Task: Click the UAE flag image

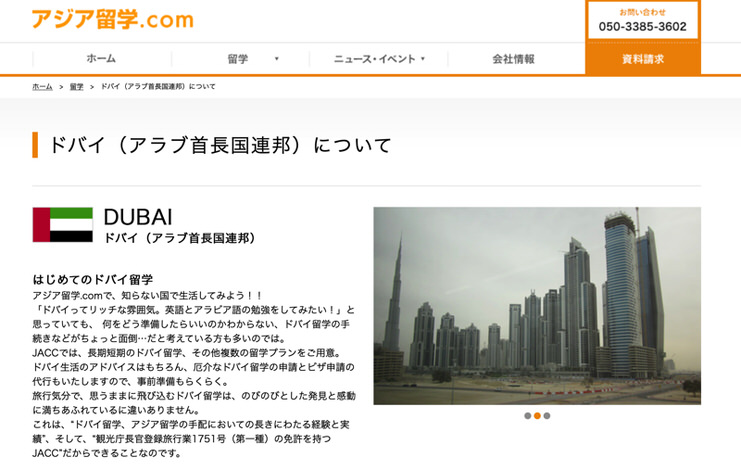Action: tap(62, 225)
